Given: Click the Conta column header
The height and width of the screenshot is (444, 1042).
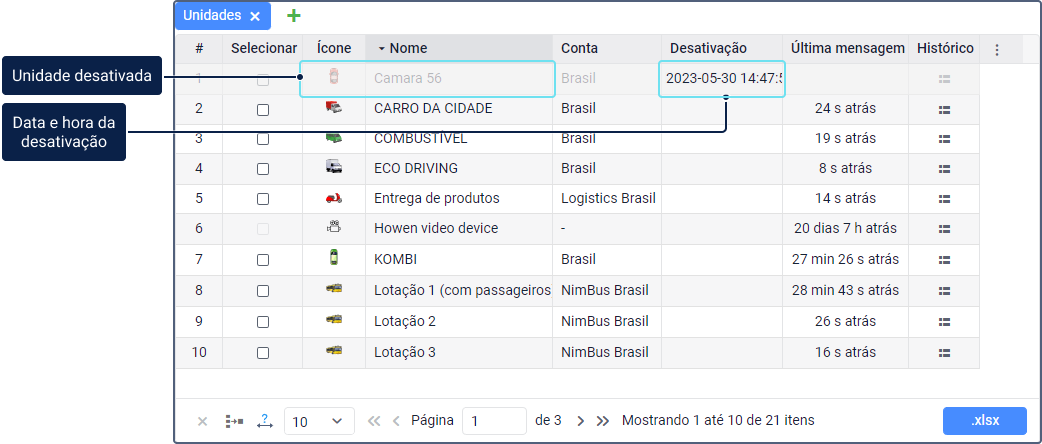Looking at the screenshot, I should (x=580, y=48).
